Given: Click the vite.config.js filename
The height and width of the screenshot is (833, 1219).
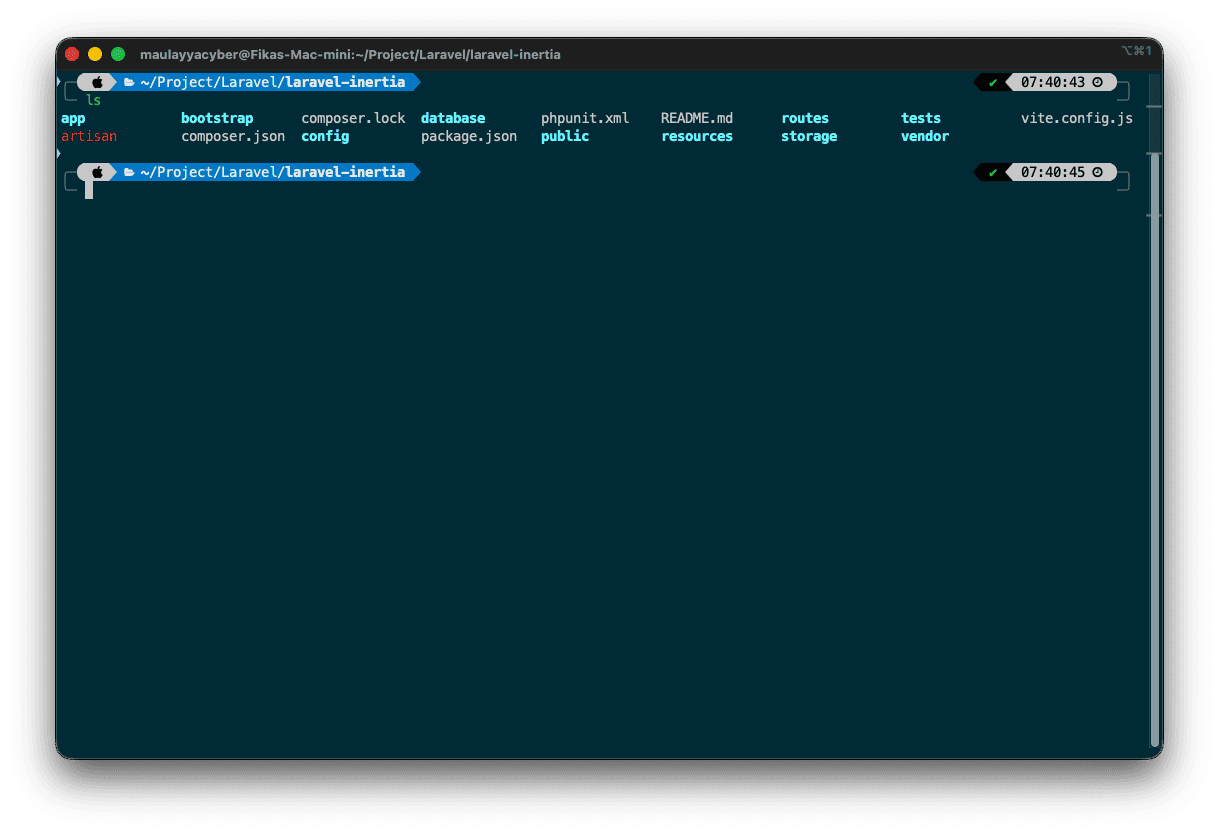Looking at the screenshot, I should coord(1076,117).
